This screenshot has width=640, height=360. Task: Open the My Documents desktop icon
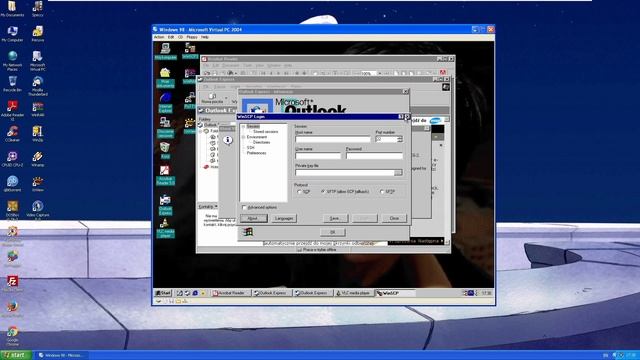click(x=12, y=9)
